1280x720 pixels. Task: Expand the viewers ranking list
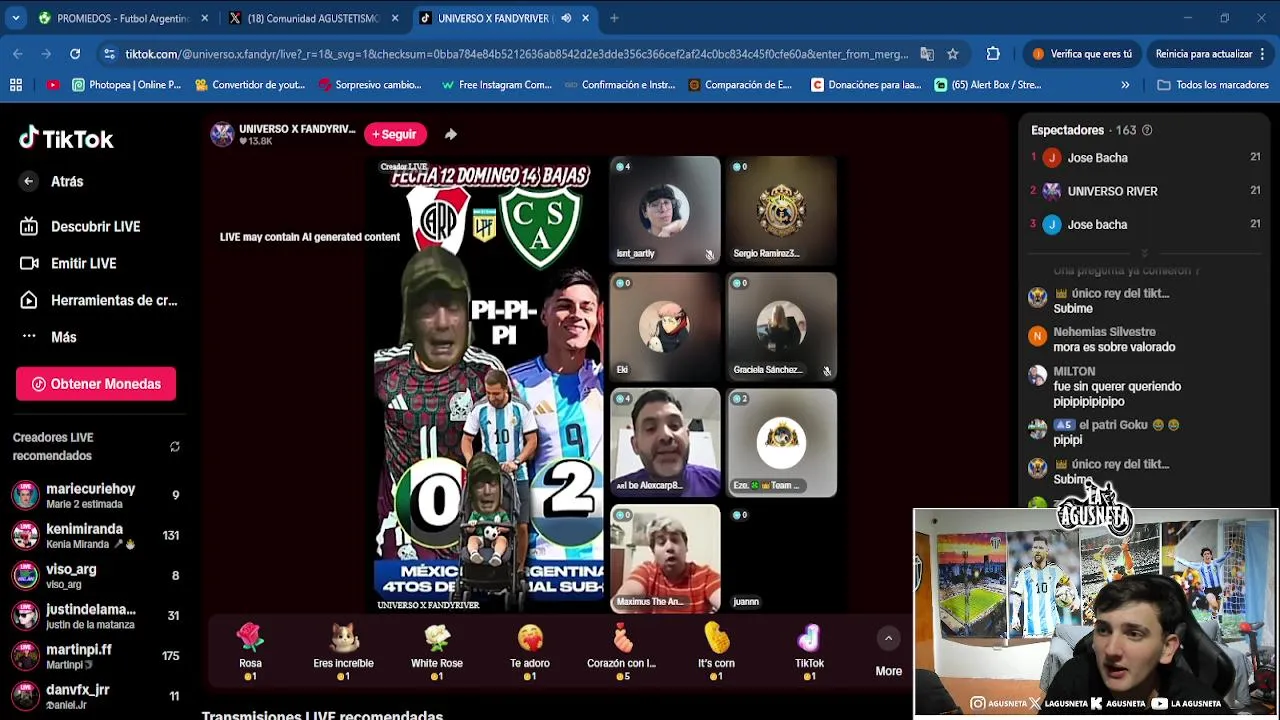click(x=1144, y=253)
